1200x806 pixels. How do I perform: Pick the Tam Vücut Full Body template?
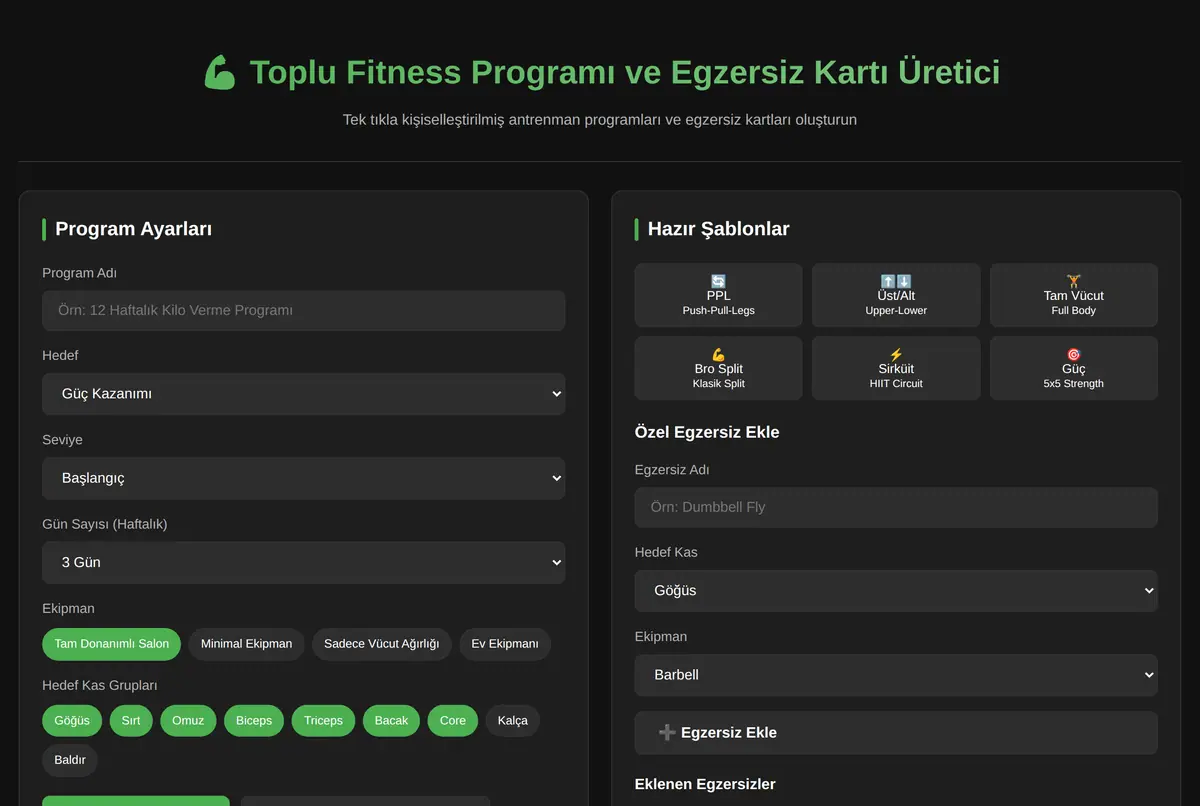click(1074, 295)
